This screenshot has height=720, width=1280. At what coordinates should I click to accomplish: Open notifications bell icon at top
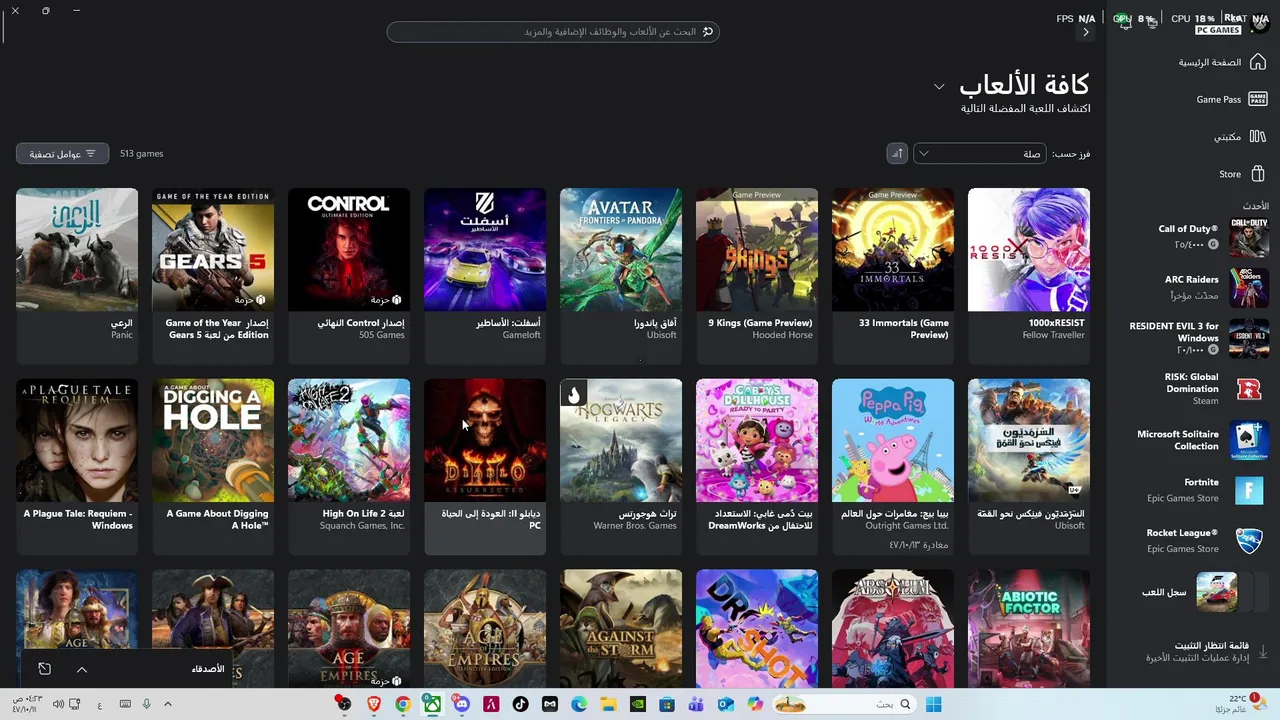tap(1126, 24)
